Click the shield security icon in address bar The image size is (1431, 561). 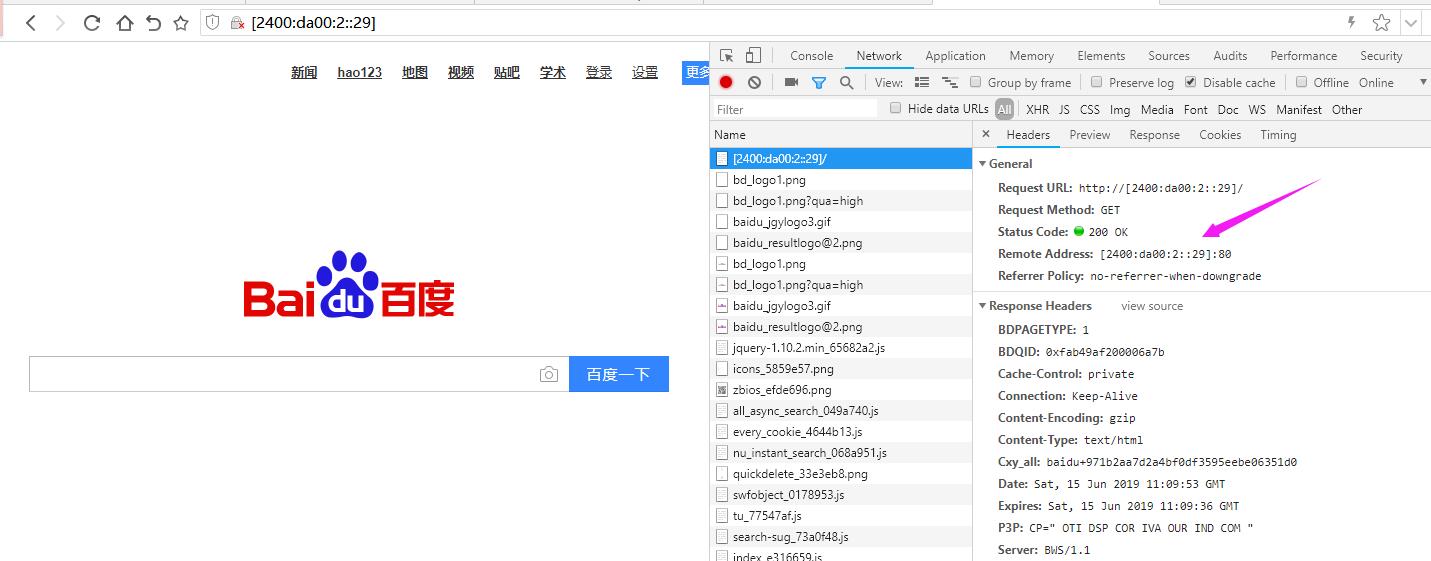[x=212, y=22]
